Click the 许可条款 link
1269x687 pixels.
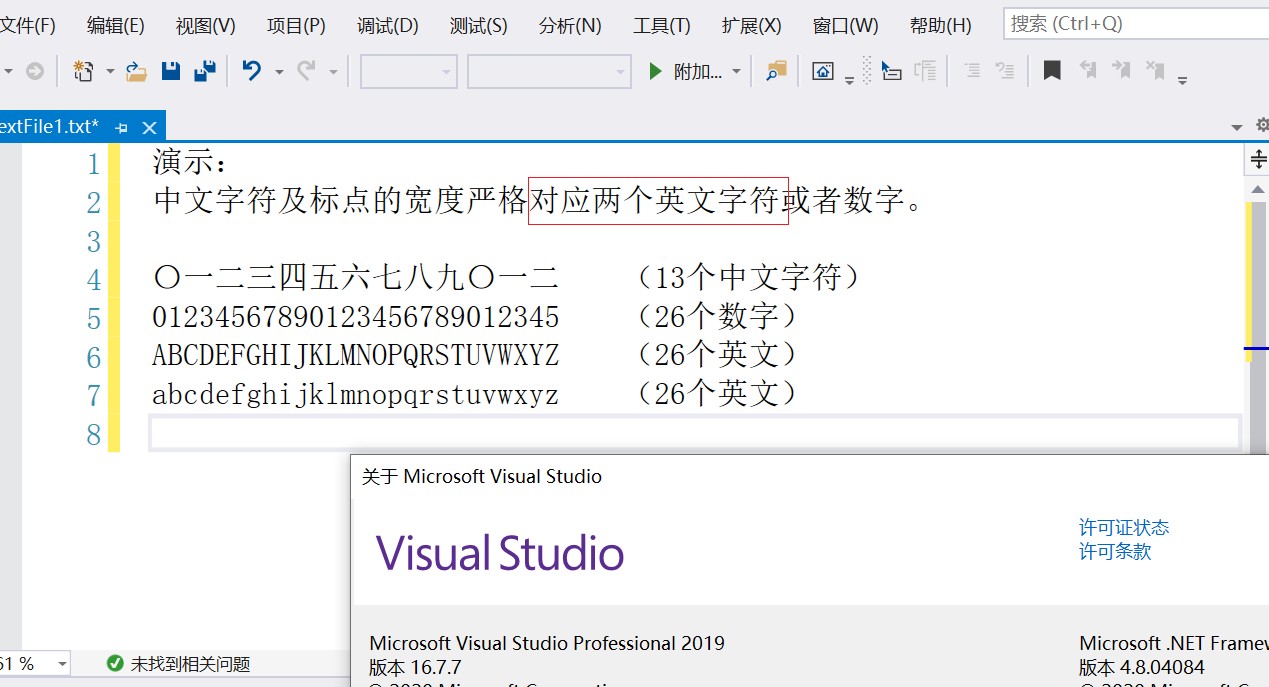click(1114, 550)
